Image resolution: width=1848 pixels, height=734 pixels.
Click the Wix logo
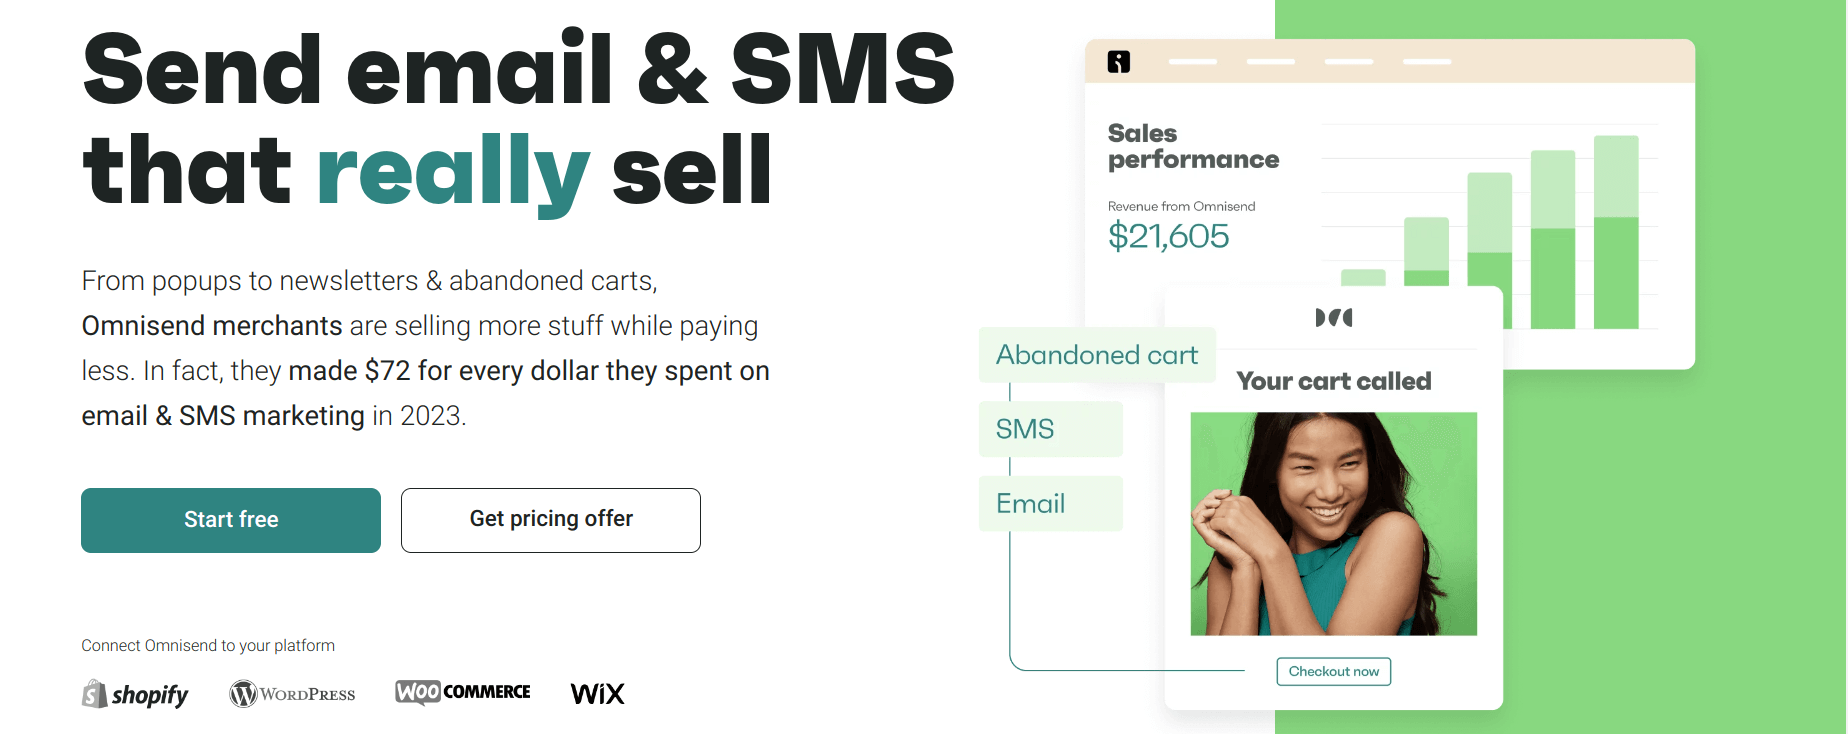tap(597, 692)
